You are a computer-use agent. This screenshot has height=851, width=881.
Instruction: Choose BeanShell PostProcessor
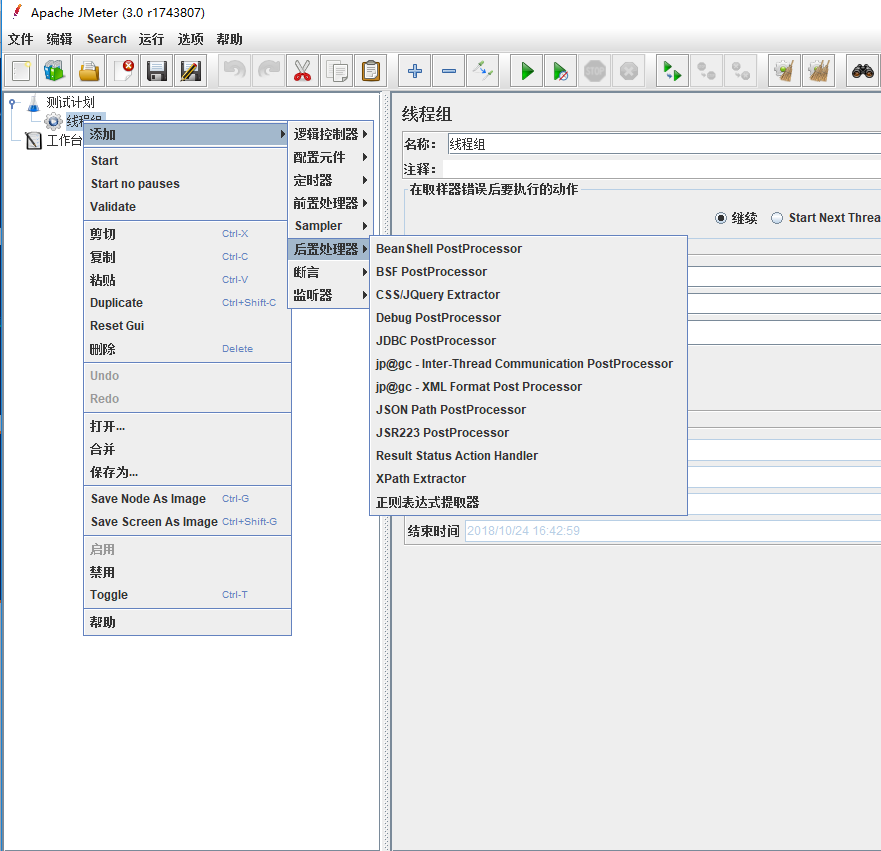pyautogui.click(x=528, y=249)
